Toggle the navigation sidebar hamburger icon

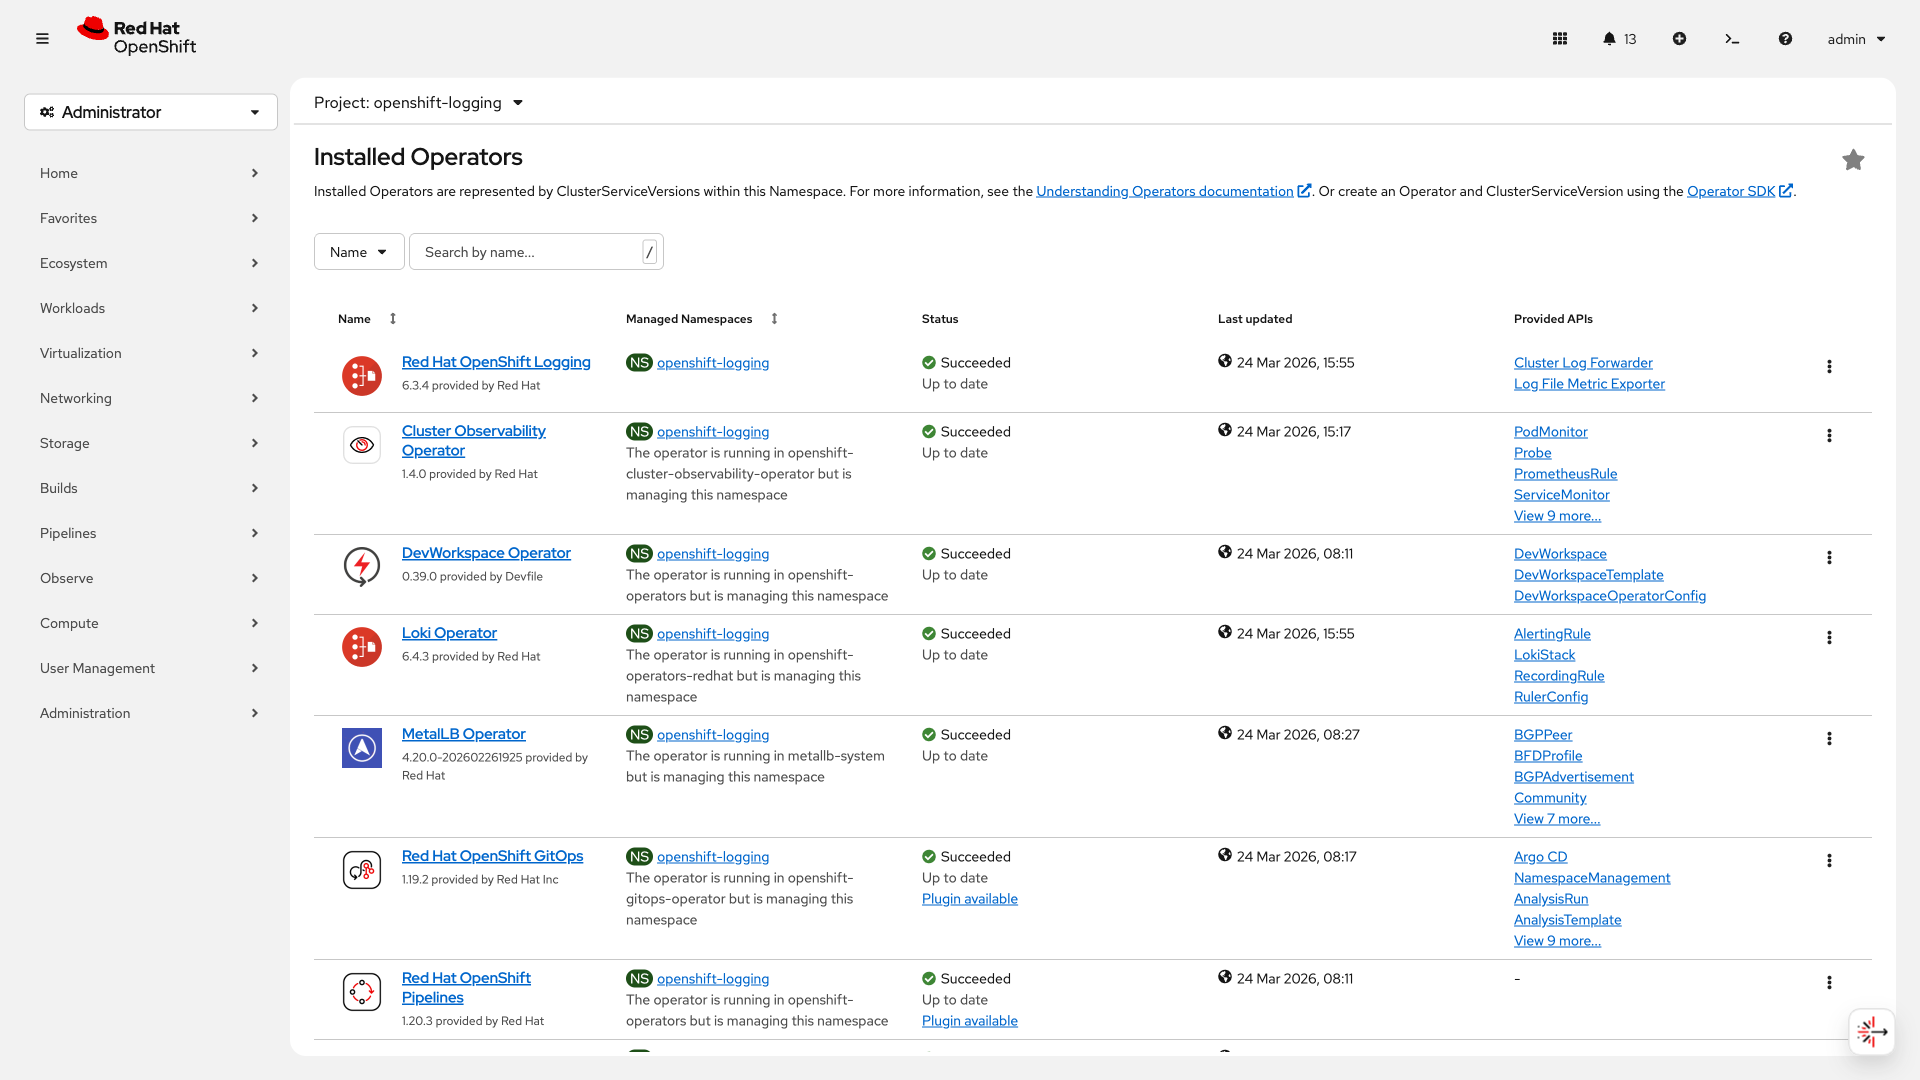tap(42, 39)
